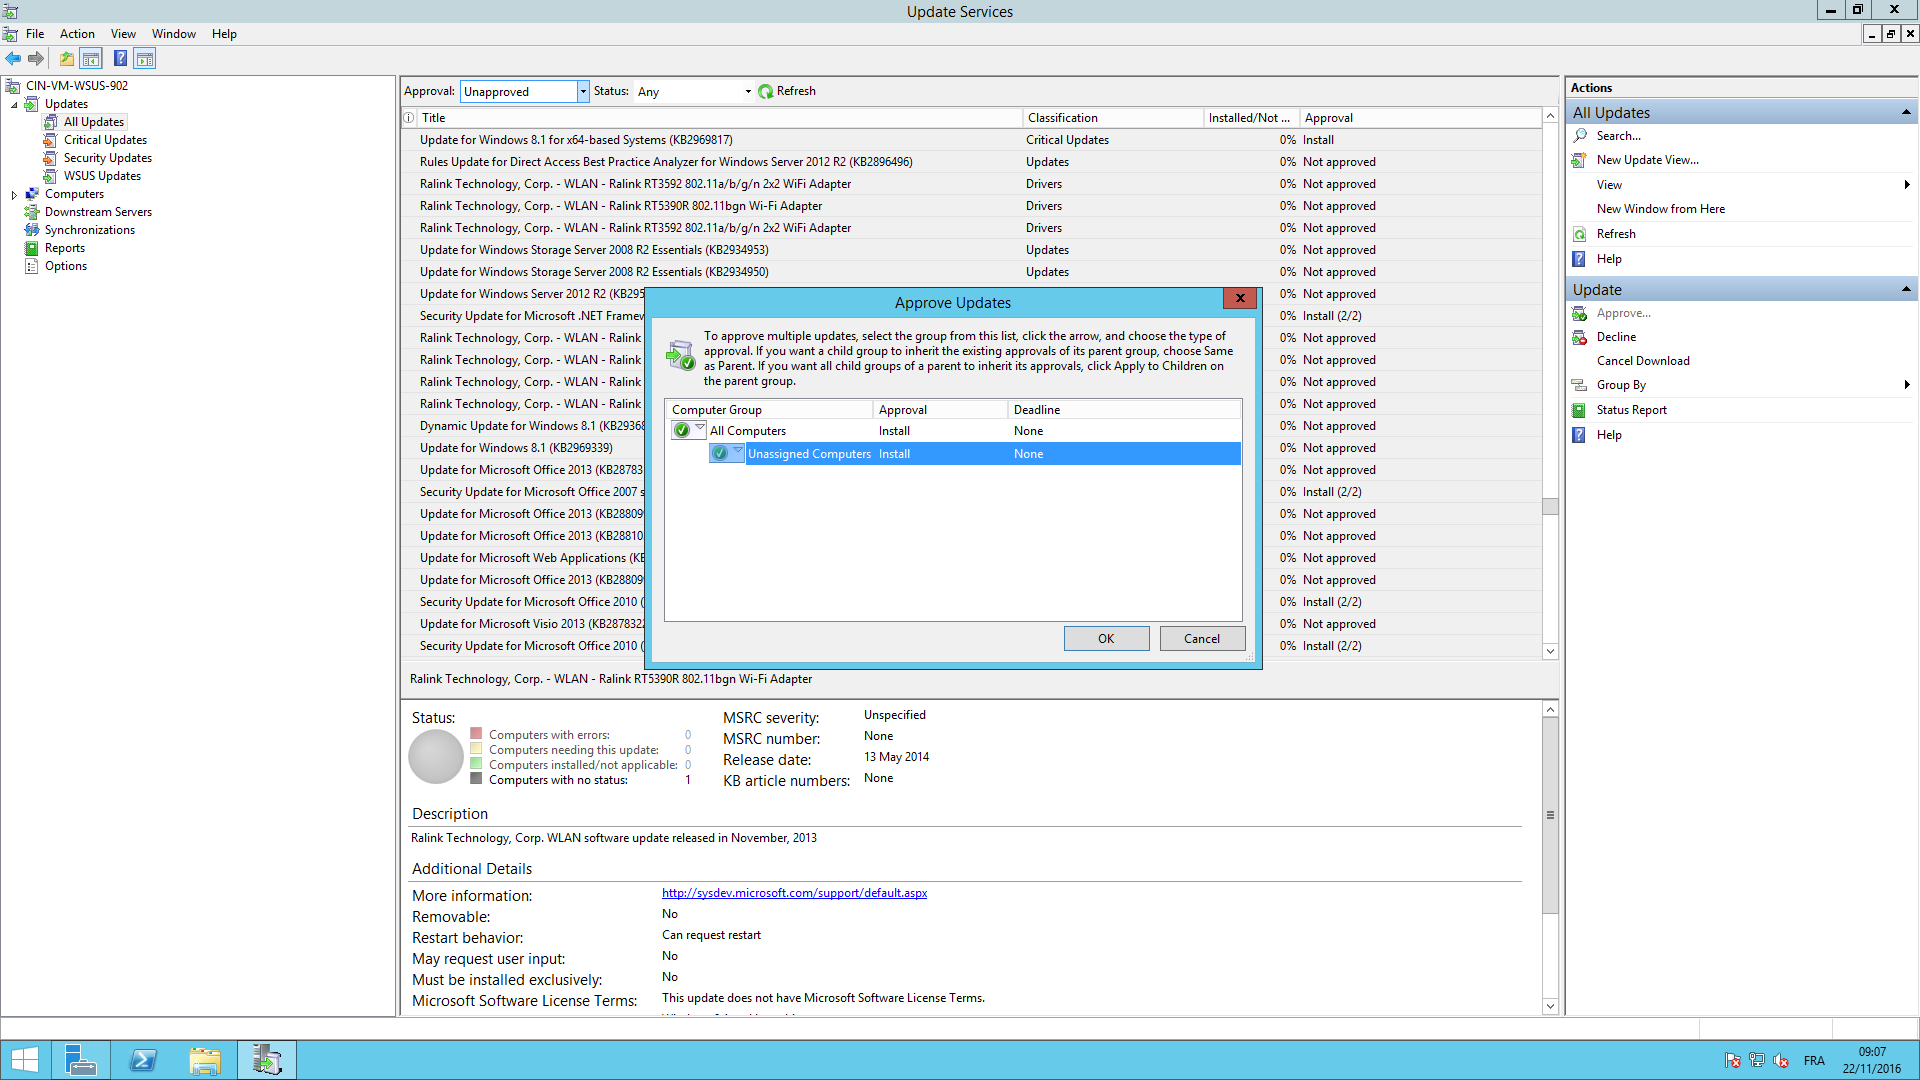Image resolution: width=1920 pixels, height=1080 pixels.
Task: Click the Options tree icon
Action: (32, 266)
